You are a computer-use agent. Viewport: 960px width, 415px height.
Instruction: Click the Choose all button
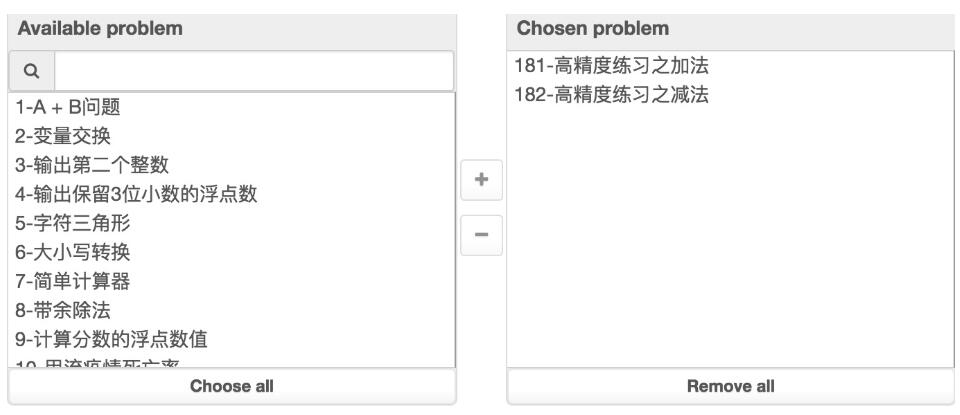pos(232,386)
